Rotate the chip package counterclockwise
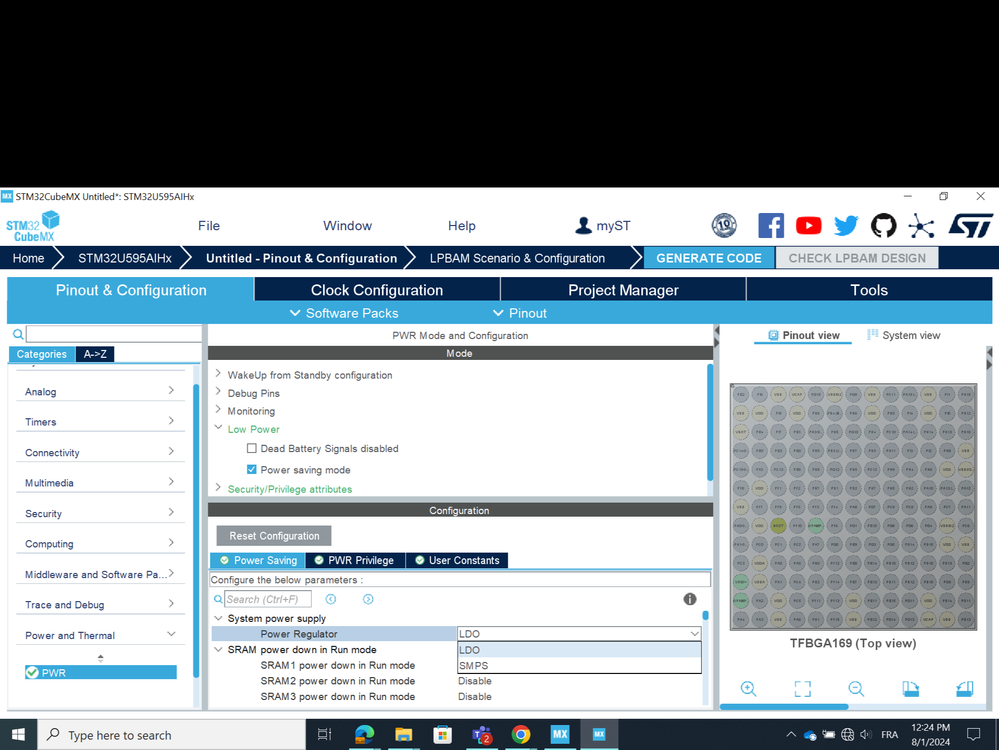The image size is (999, 750). pyautogui.click(x=963, y=689)
